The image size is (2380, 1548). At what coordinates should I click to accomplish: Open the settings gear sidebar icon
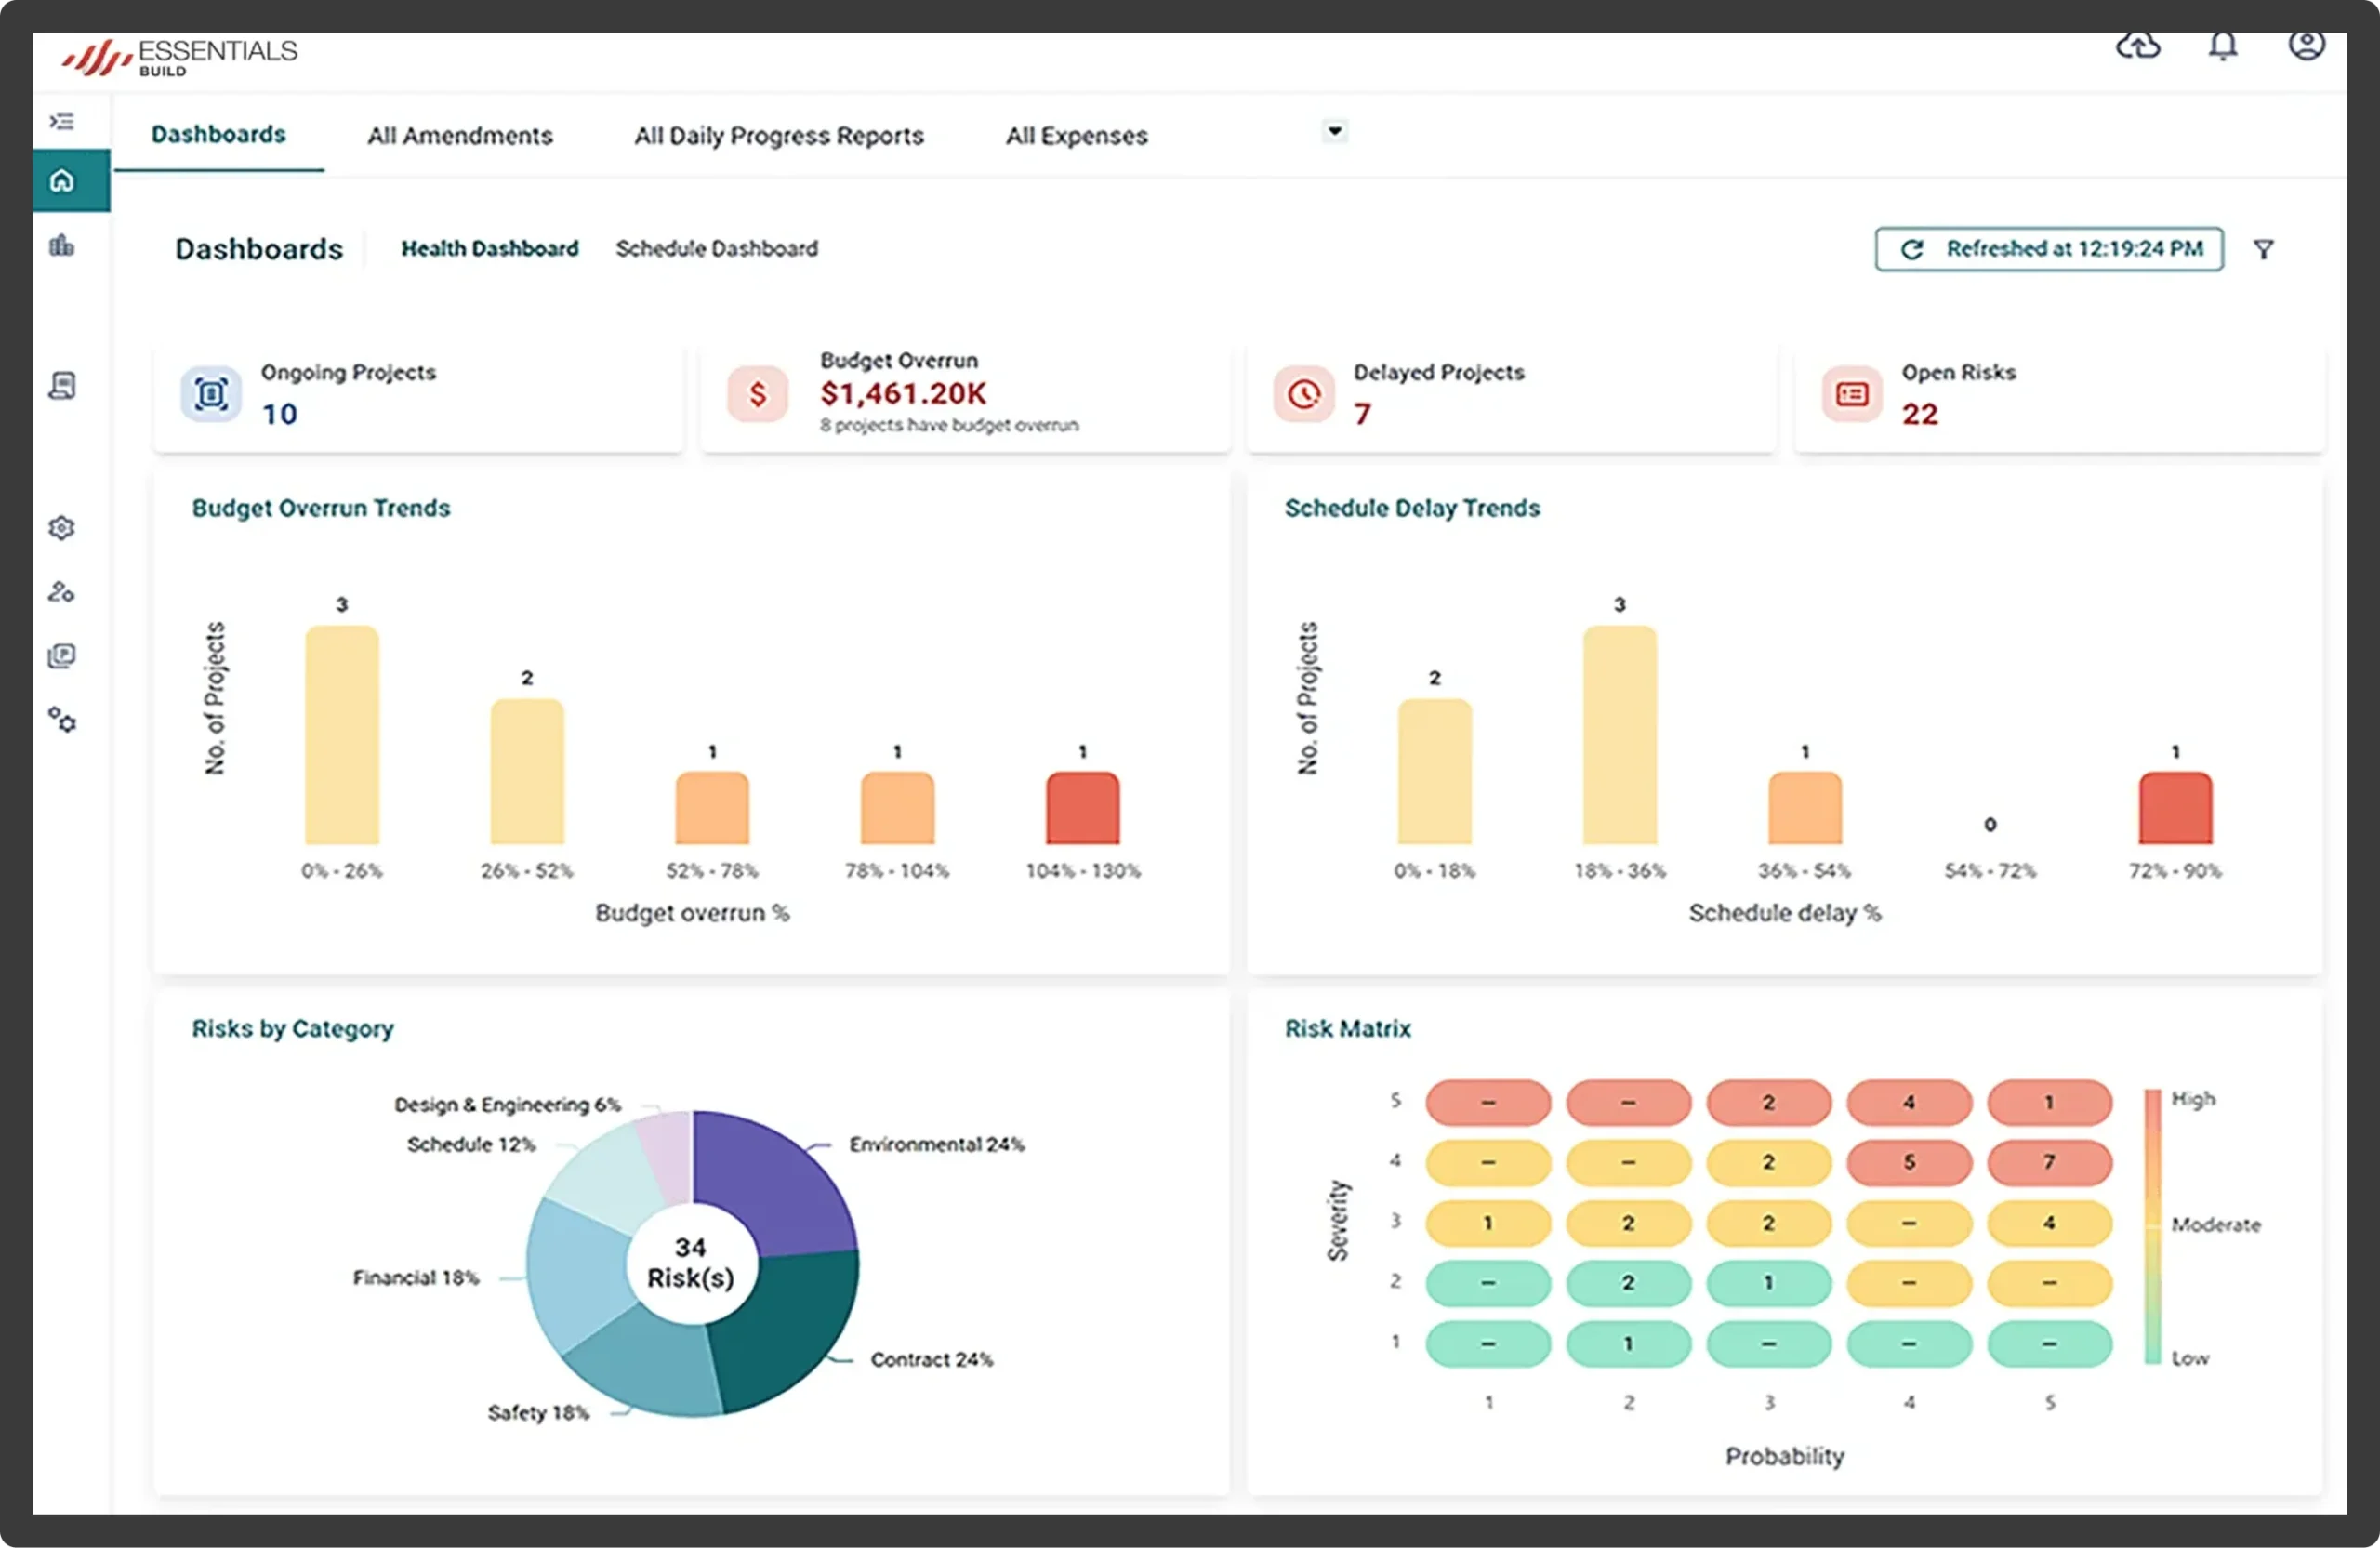point(62,528)
